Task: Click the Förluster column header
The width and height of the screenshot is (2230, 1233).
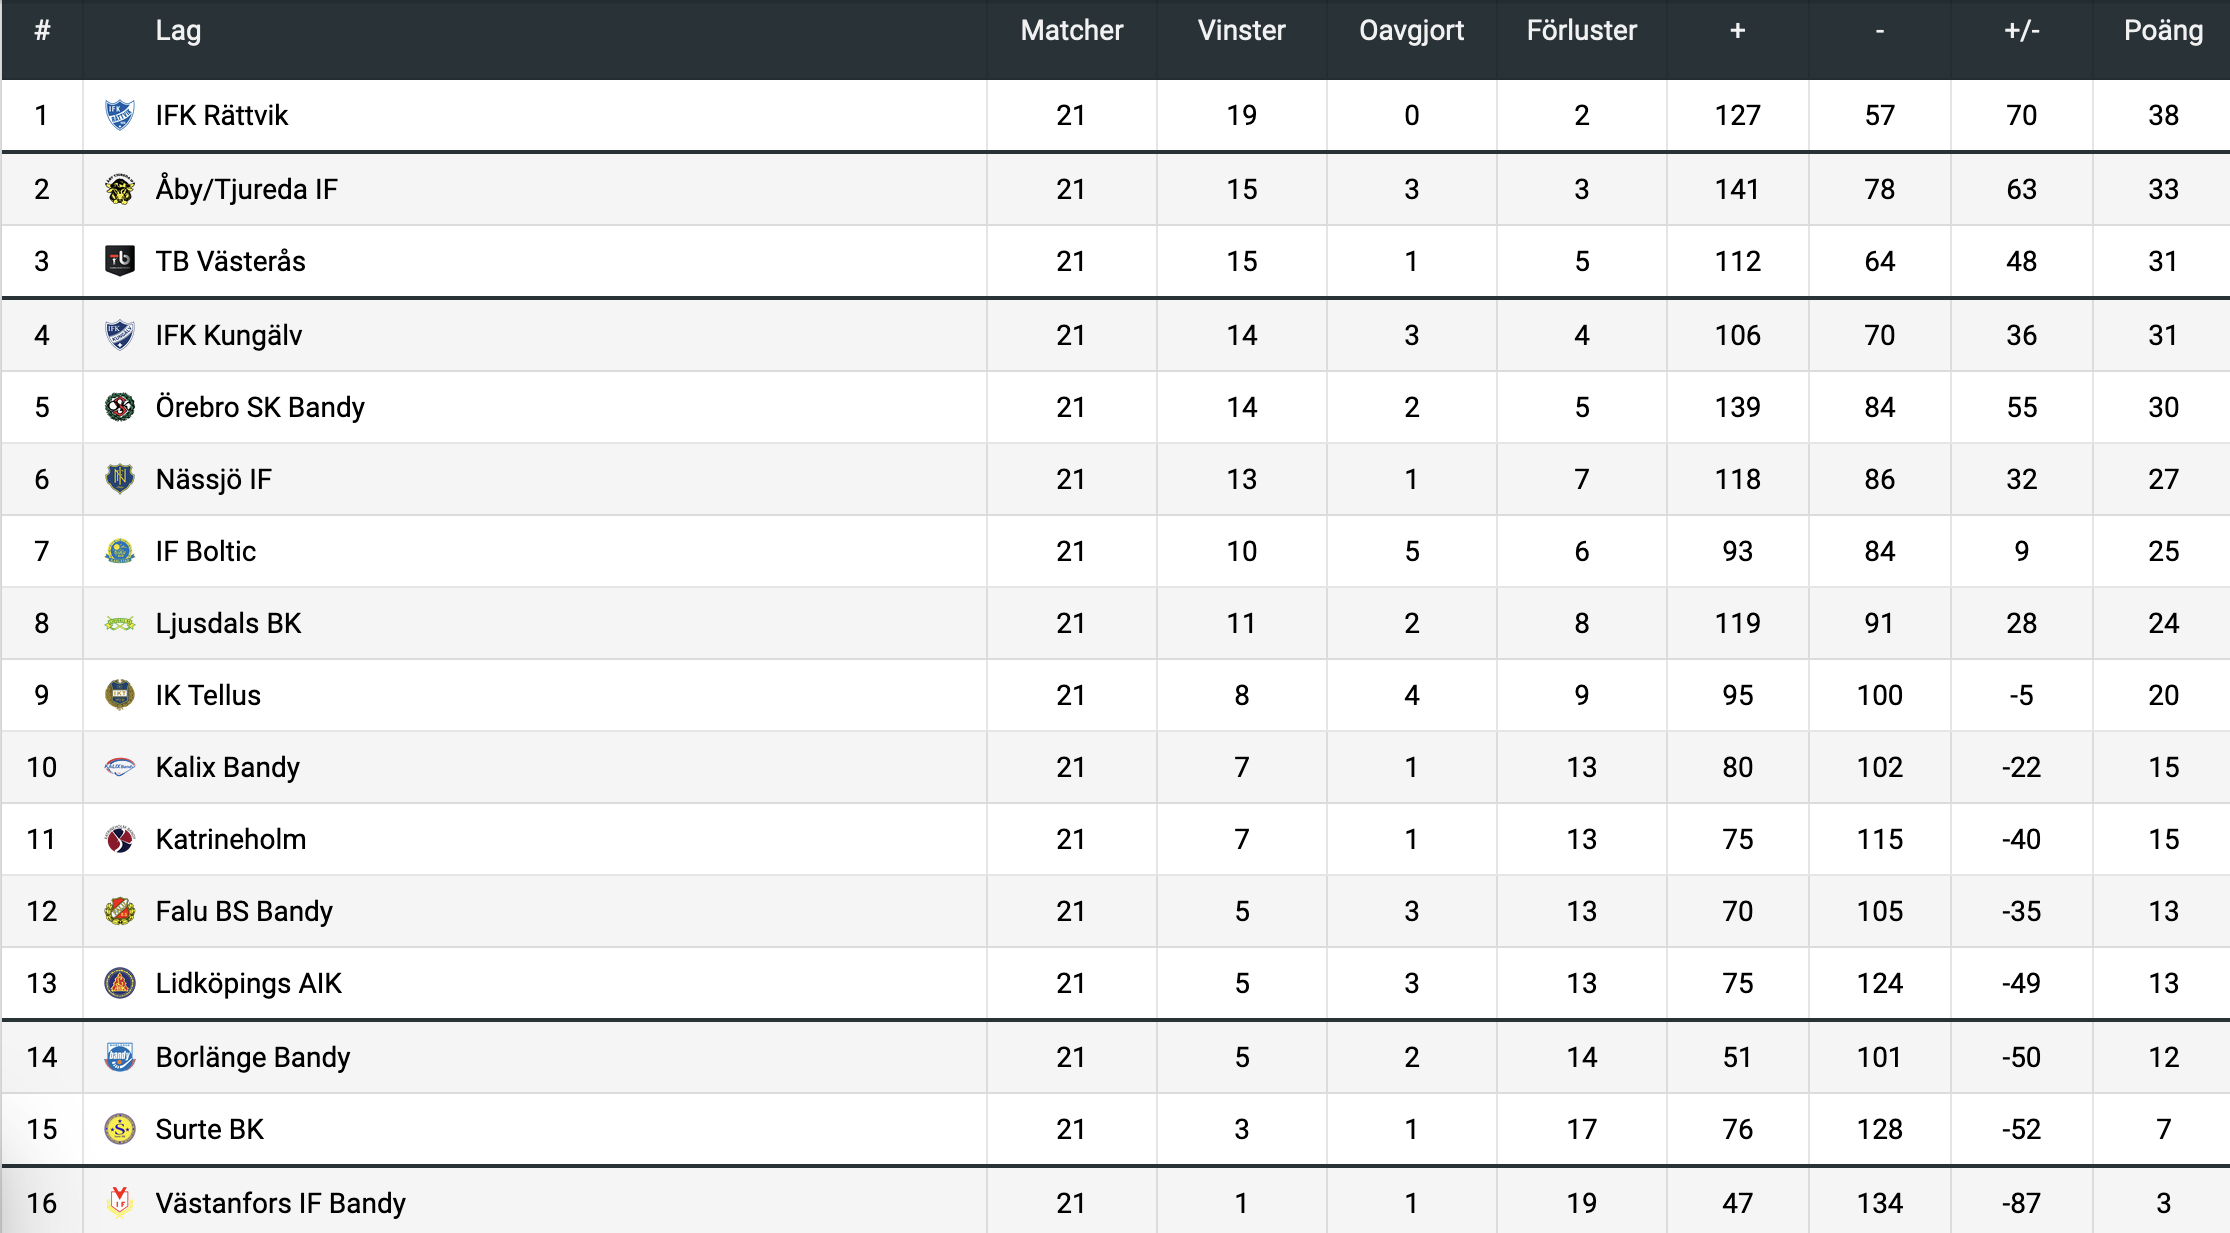Action: [1581, 30]
